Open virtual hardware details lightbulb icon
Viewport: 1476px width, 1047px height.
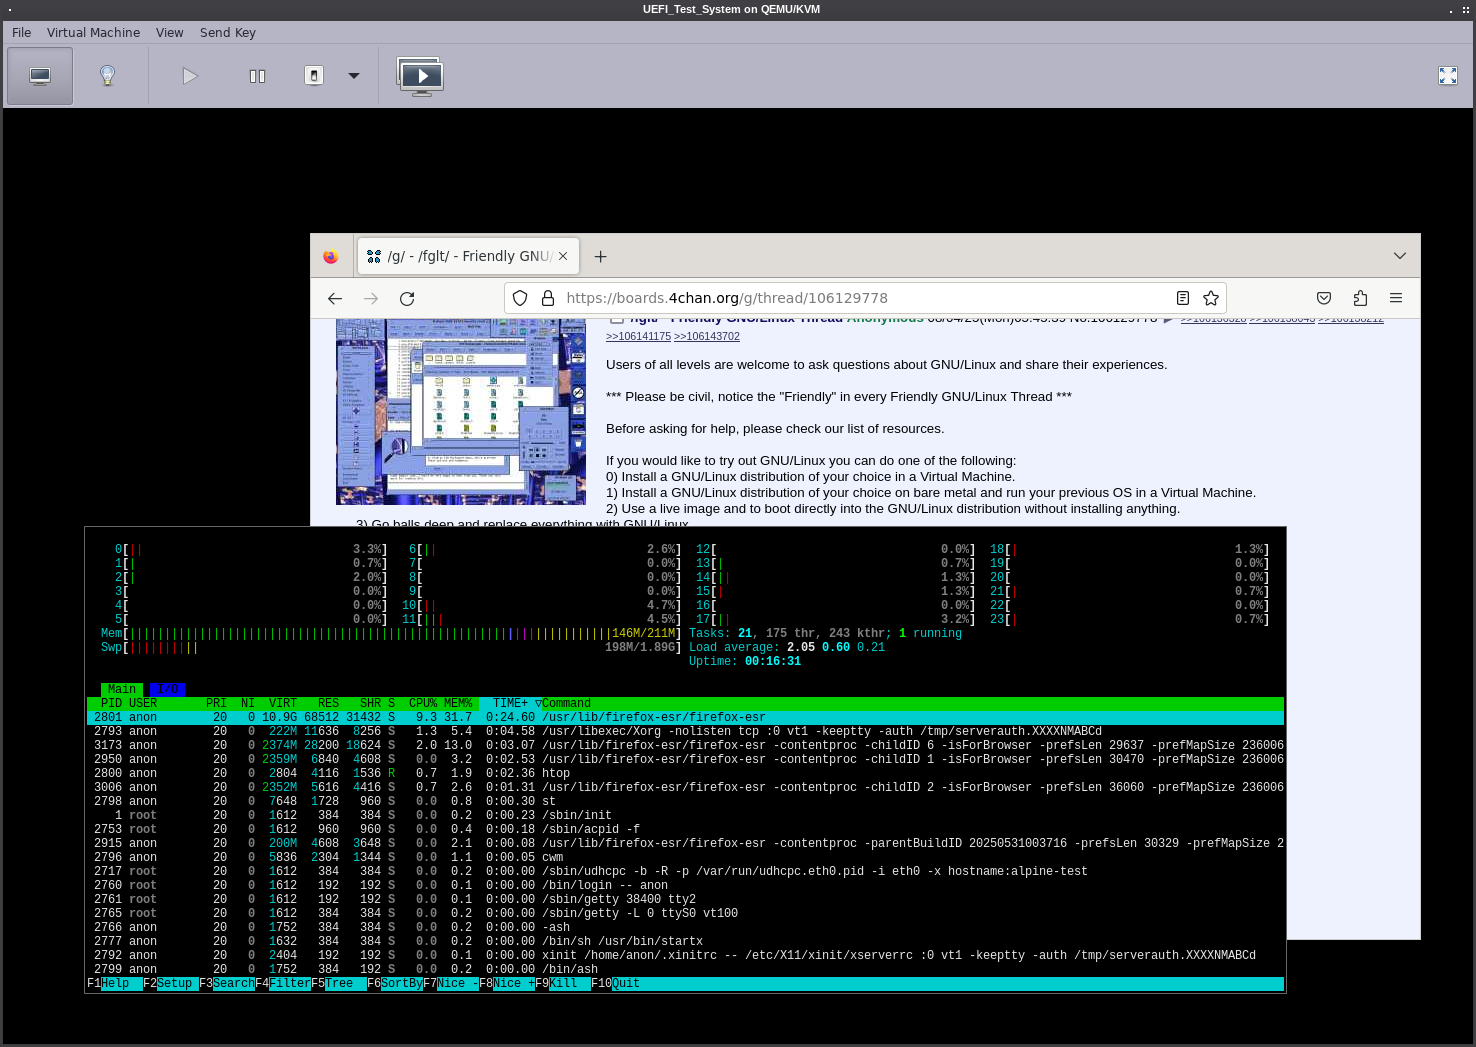point(108,76)
